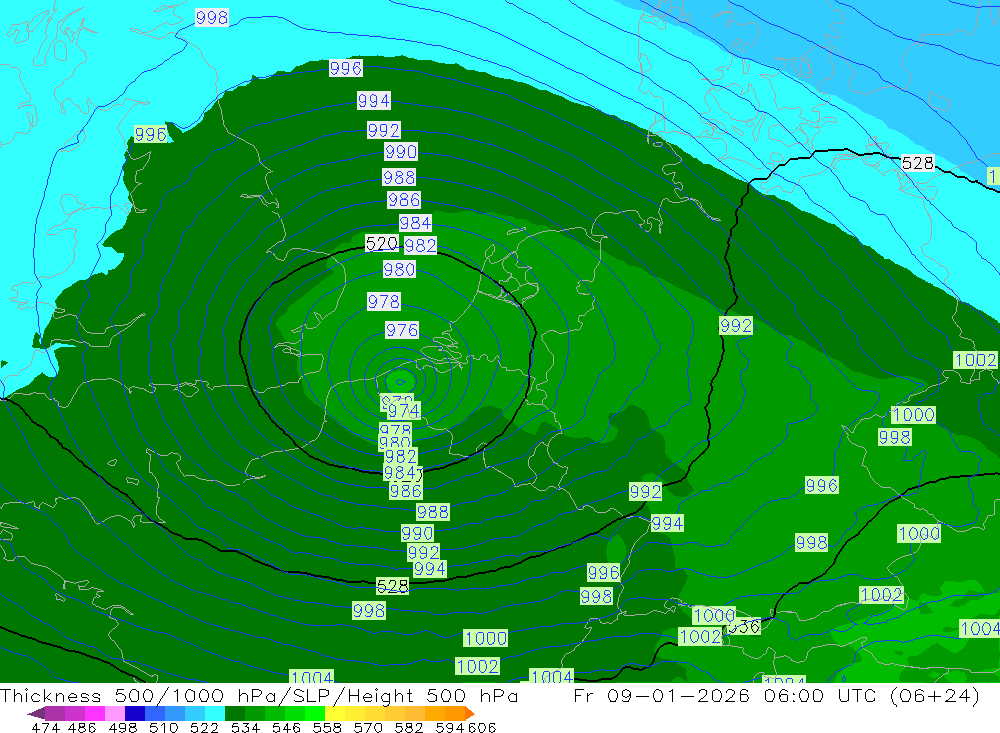Click the purple arrow at legend's left end
Viewport: 1000px width, 733px height.
click(x=36, y=713)
